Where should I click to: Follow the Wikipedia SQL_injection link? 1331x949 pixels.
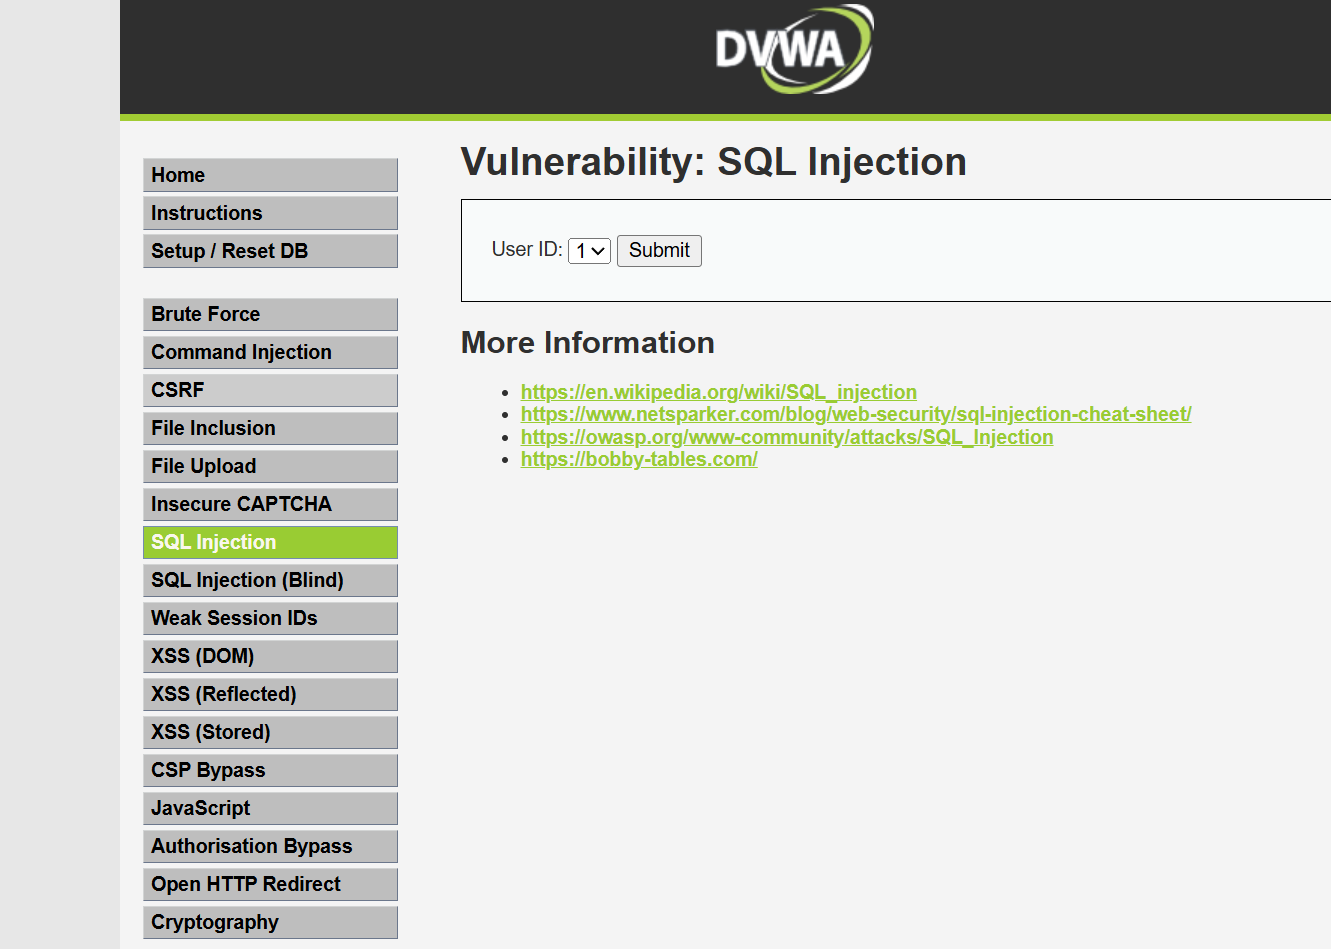[x=719, y=392]
